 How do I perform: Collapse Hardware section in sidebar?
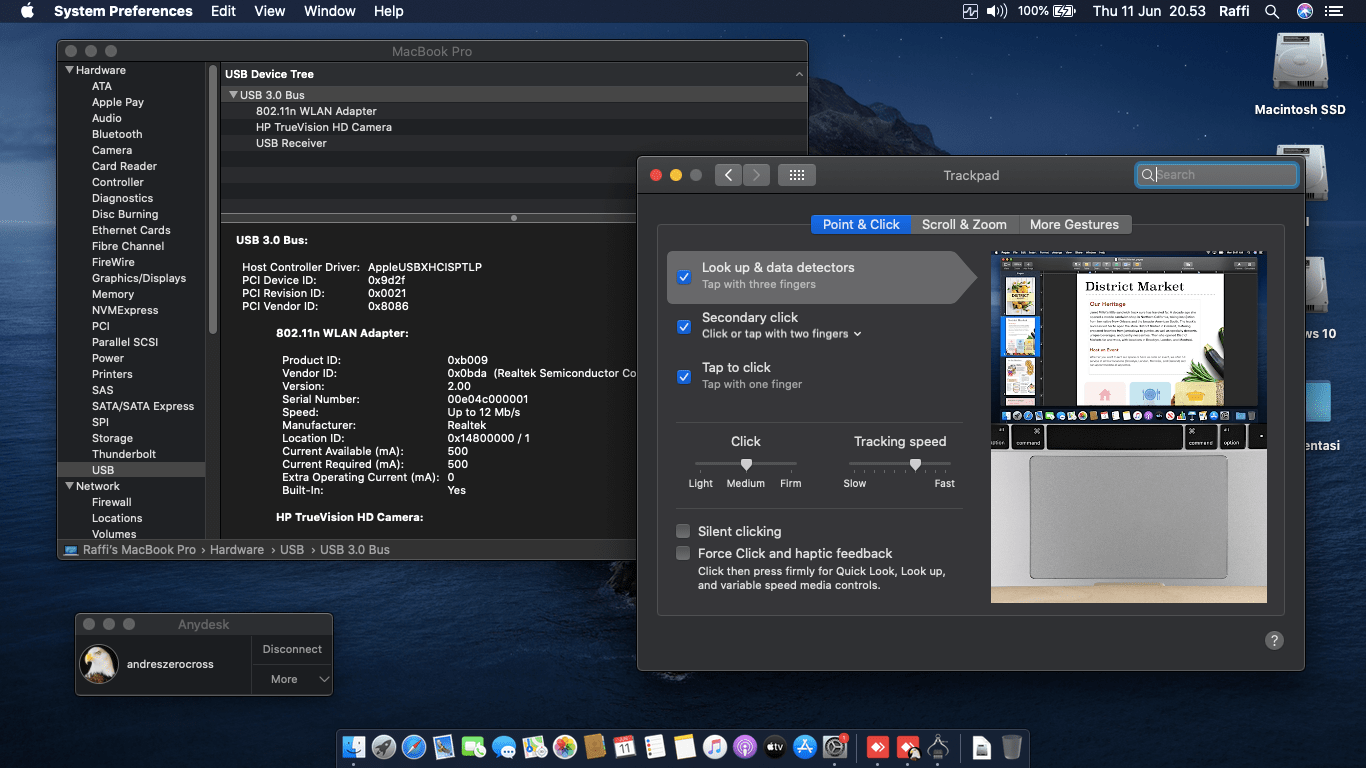(x=70, y=70)
